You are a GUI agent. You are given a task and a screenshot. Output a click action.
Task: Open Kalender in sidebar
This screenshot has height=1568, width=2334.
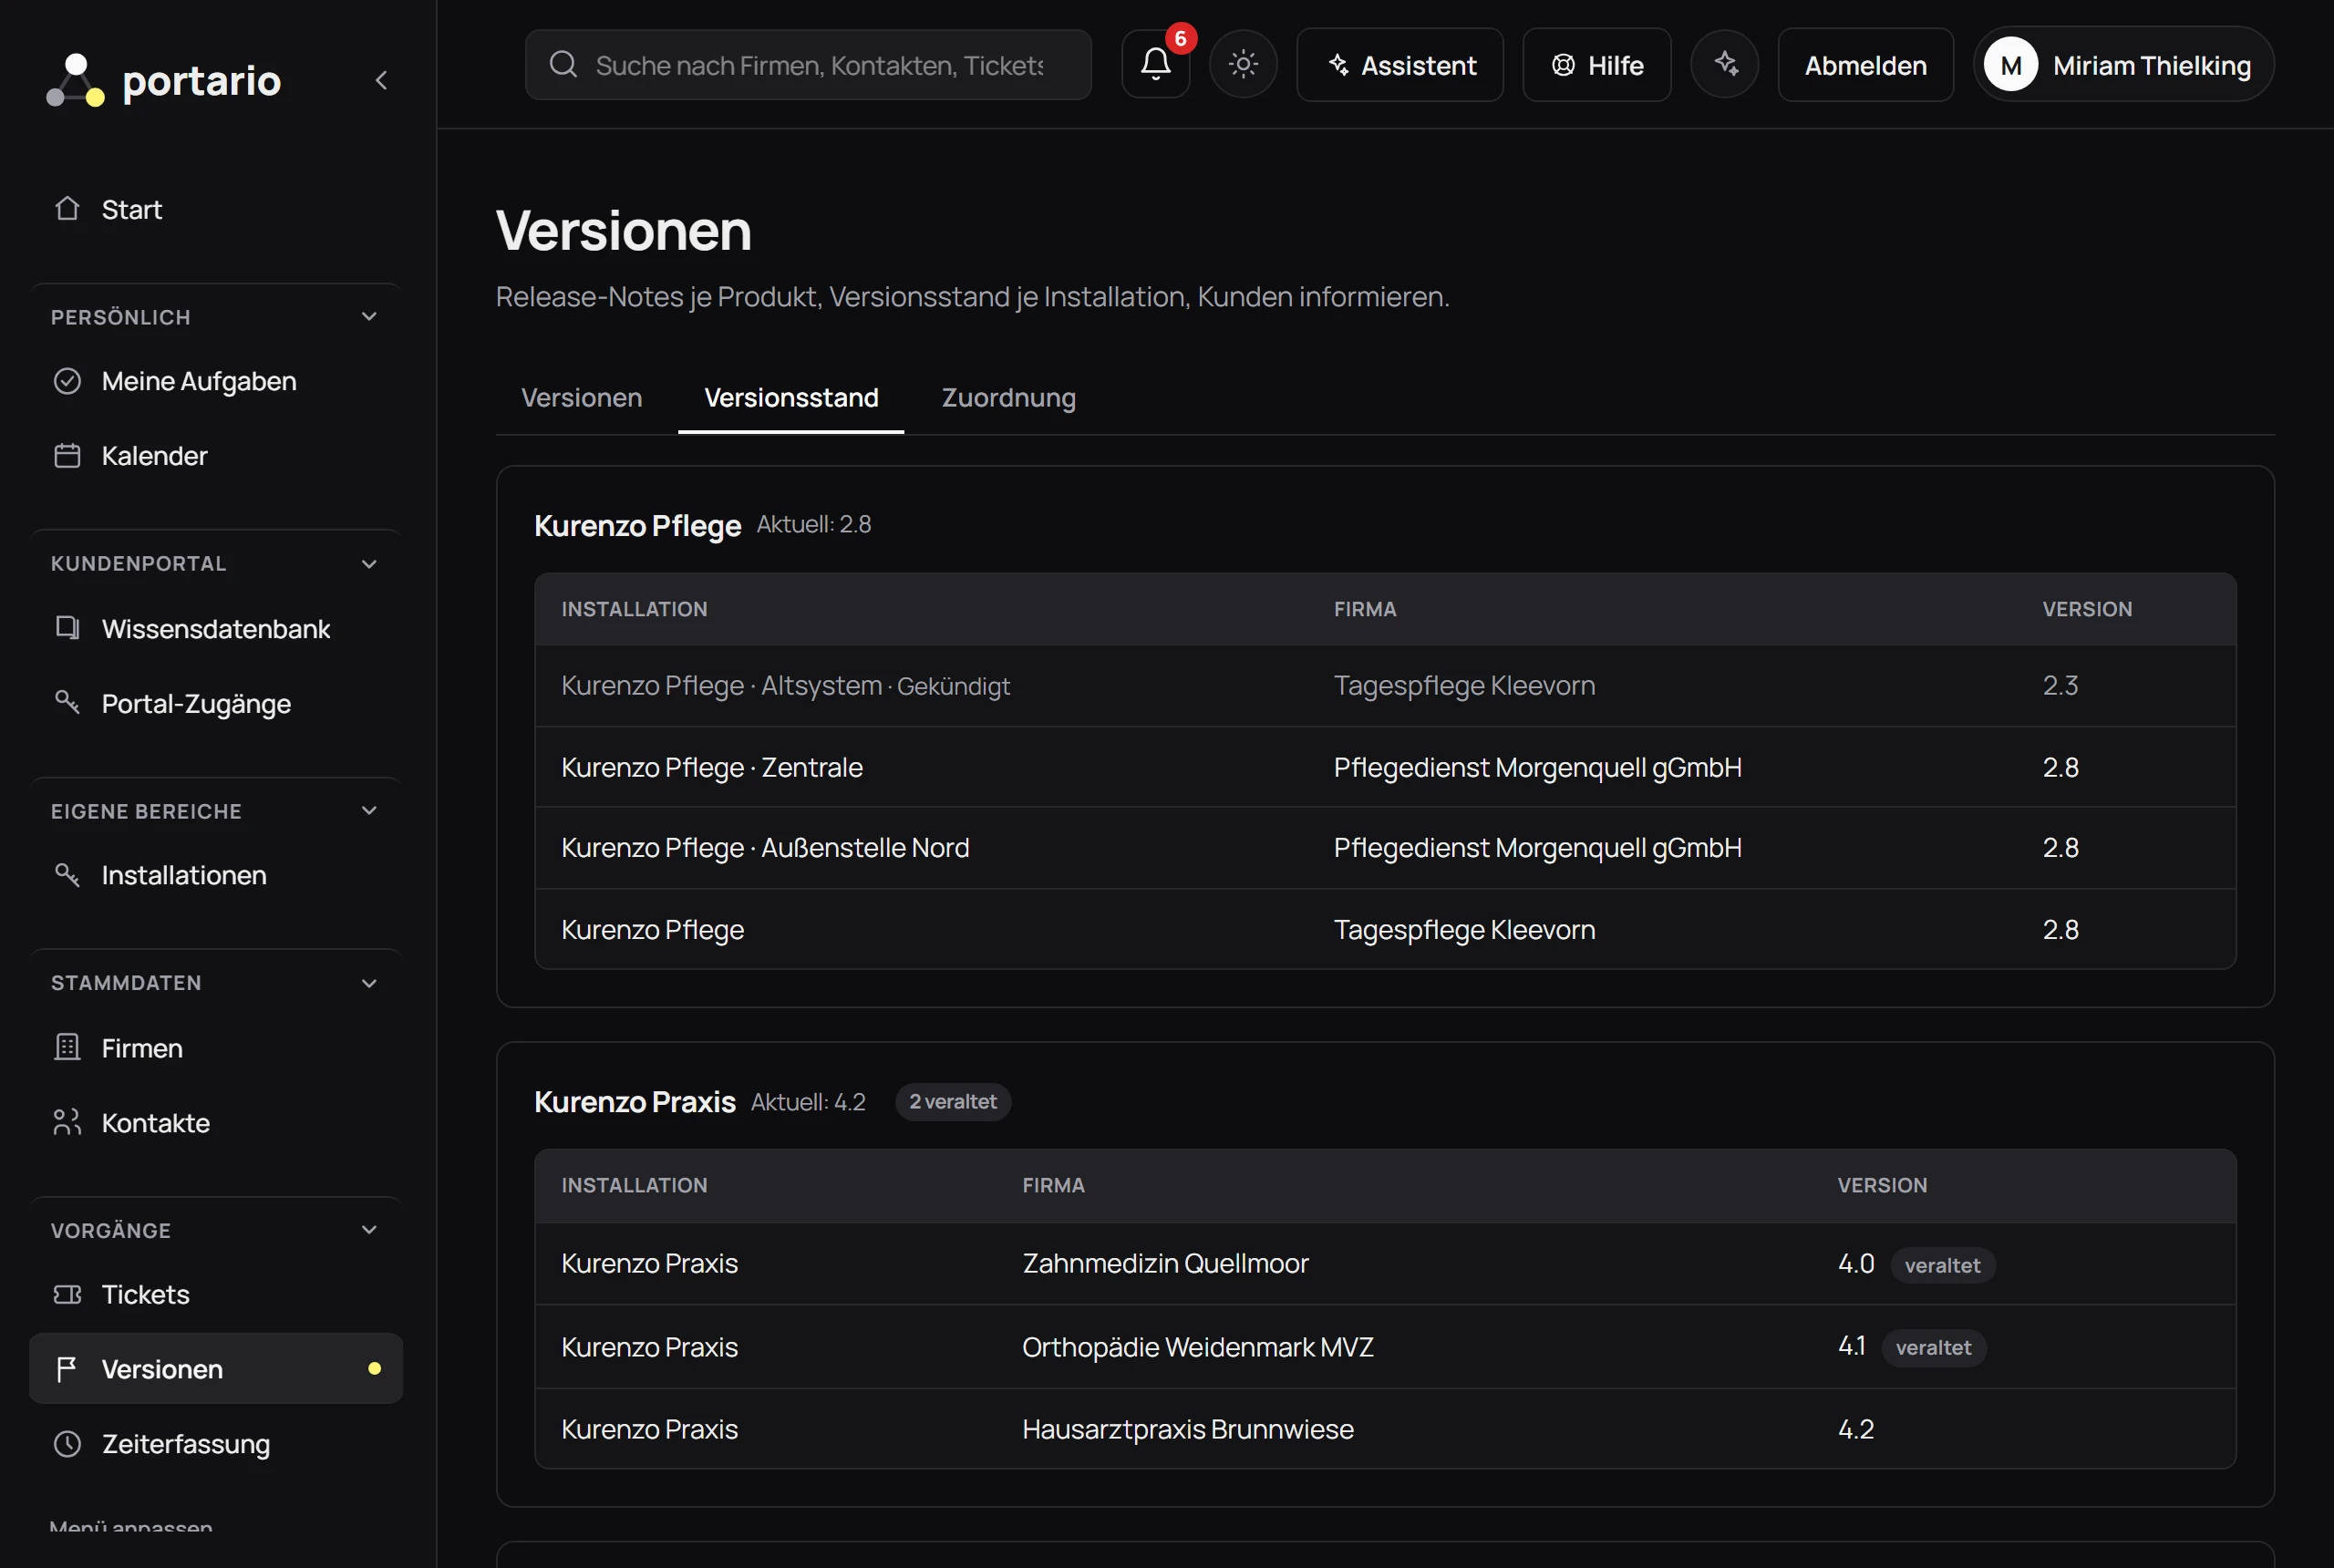click(215, 456)
